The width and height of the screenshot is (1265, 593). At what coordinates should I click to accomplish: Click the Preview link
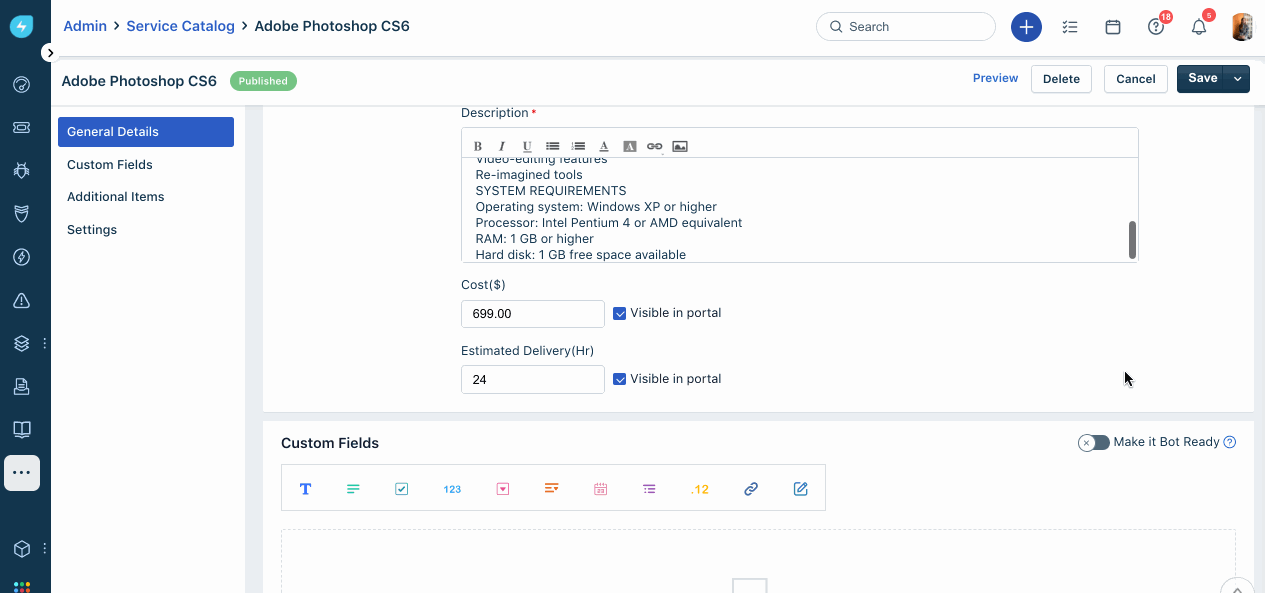click(x=995, y=78)
